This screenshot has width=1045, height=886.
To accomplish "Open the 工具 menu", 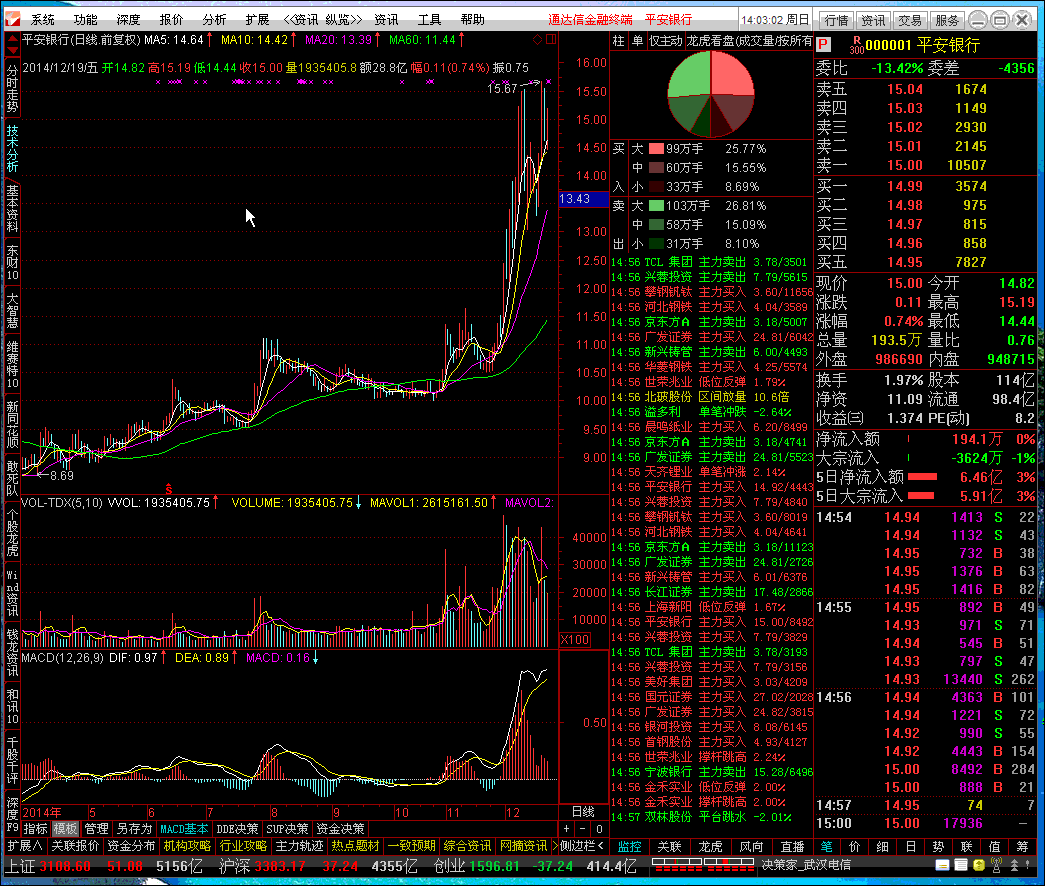I will 429,19.
